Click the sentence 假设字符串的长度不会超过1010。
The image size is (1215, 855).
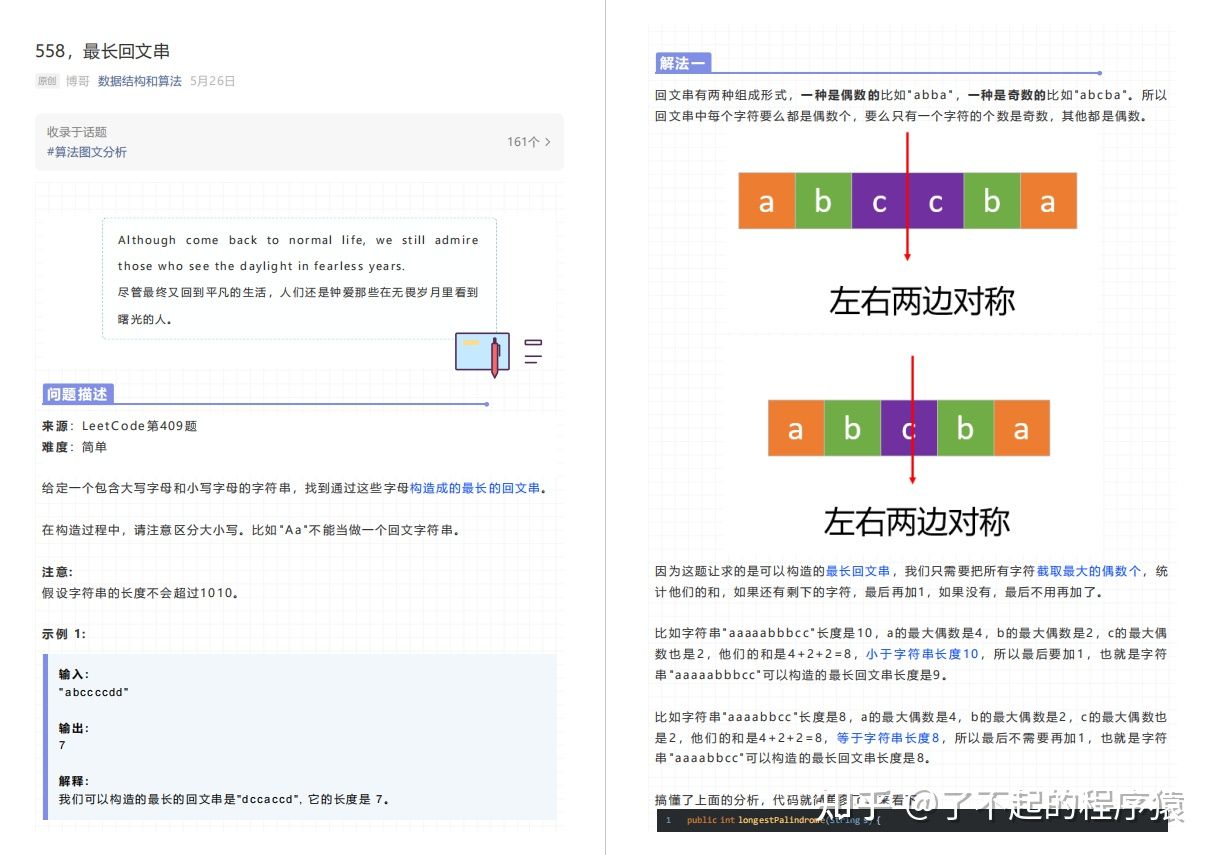[140, 593]
